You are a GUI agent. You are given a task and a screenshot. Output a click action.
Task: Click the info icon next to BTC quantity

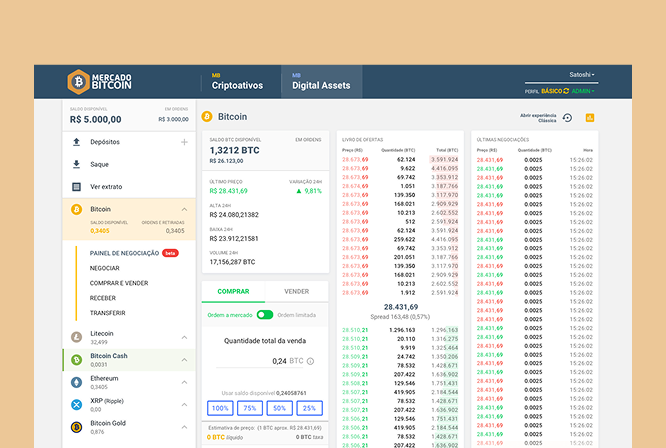click(310, 361)
